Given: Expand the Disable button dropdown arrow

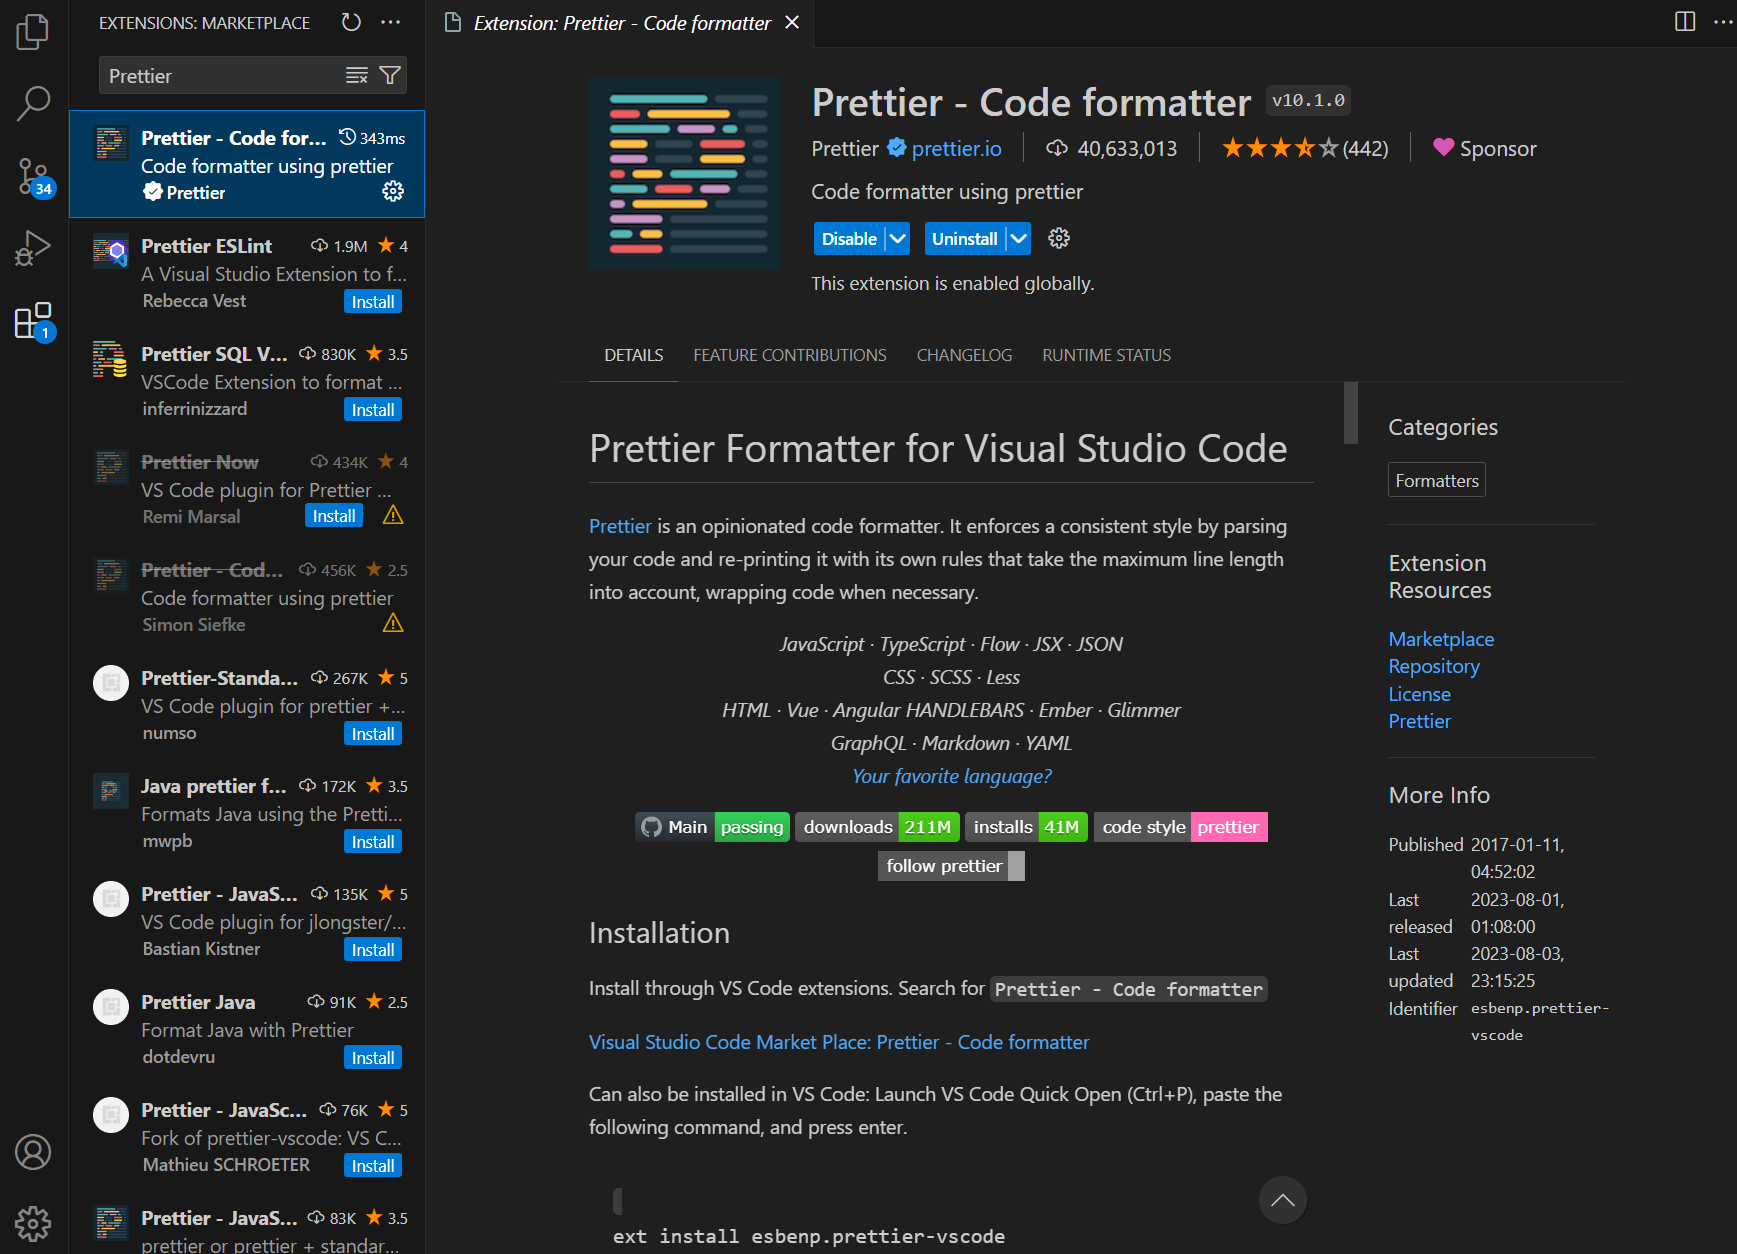Looking at the screenshot, I should [898, 239].
